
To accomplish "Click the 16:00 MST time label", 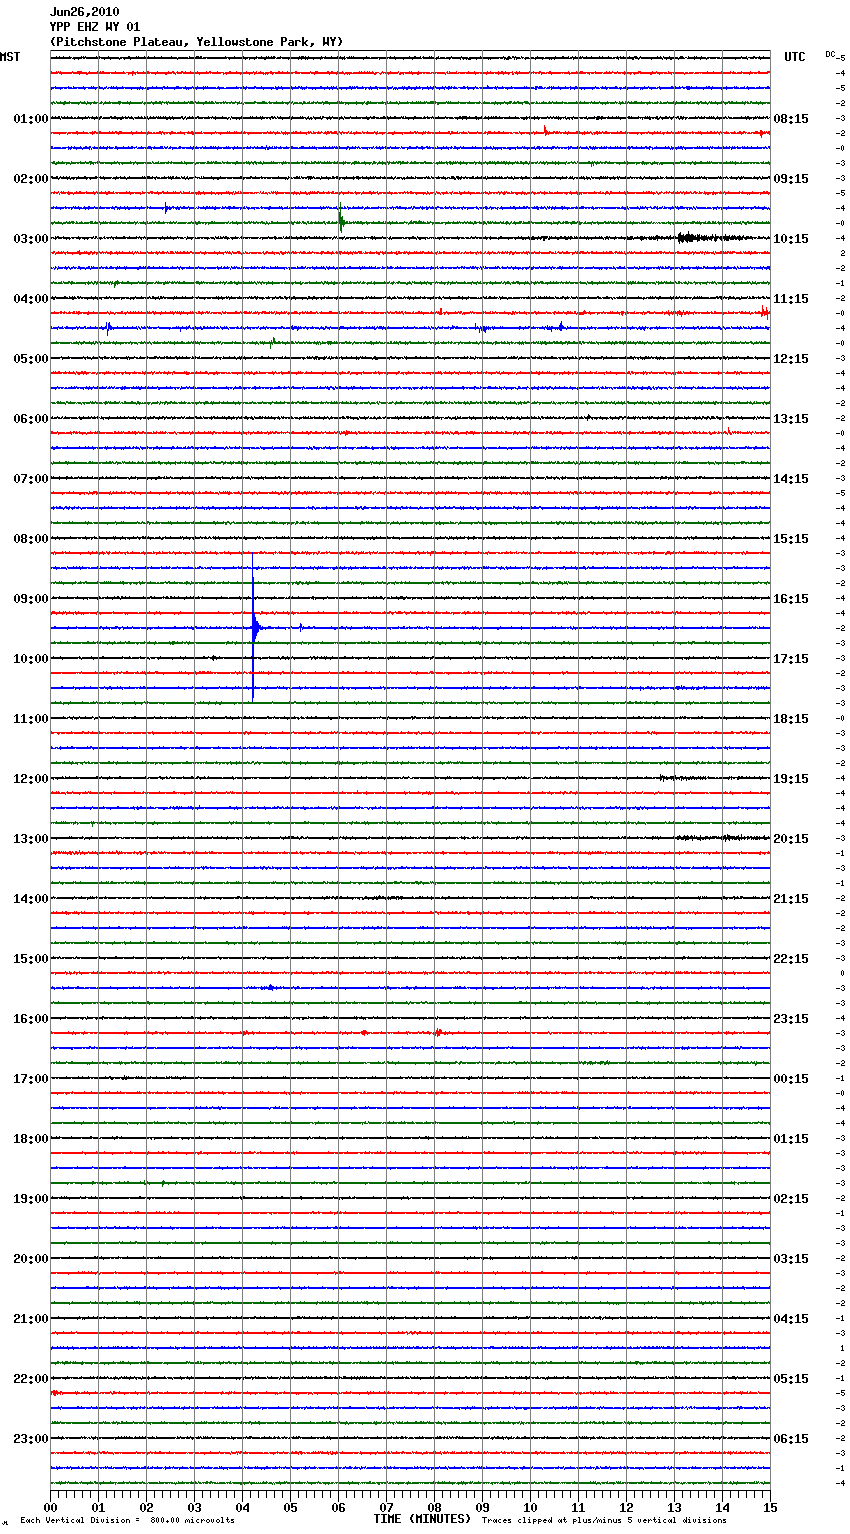I will [30, 1019].
